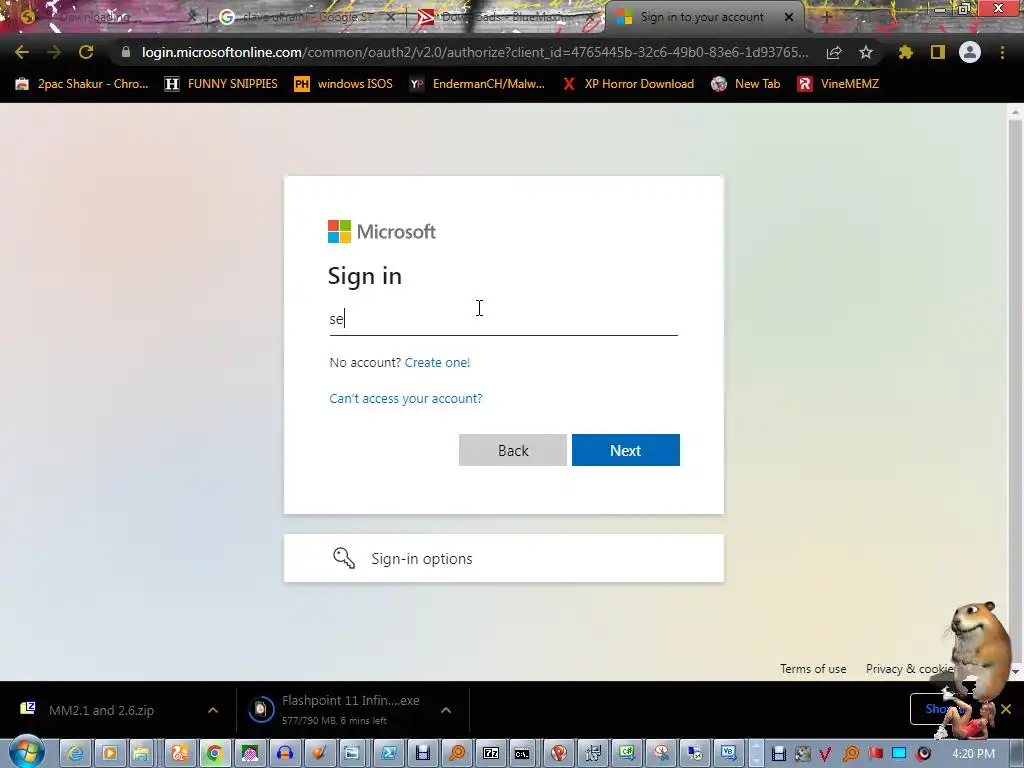This screenshot has height=768, width=1024.
Task: Expand options for Flashpoint 11 Infin...exe download
Action: pos(446,710)
